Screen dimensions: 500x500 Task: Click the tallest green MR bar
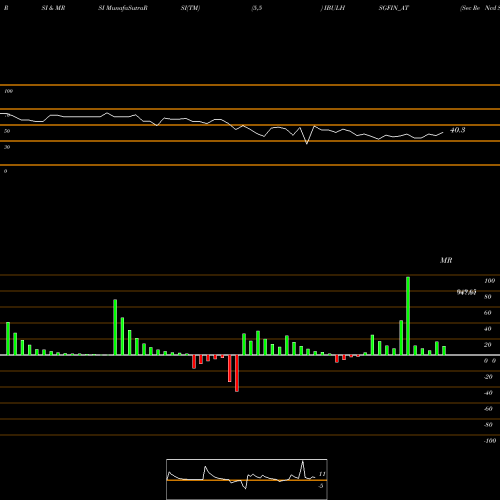(408, 316)
